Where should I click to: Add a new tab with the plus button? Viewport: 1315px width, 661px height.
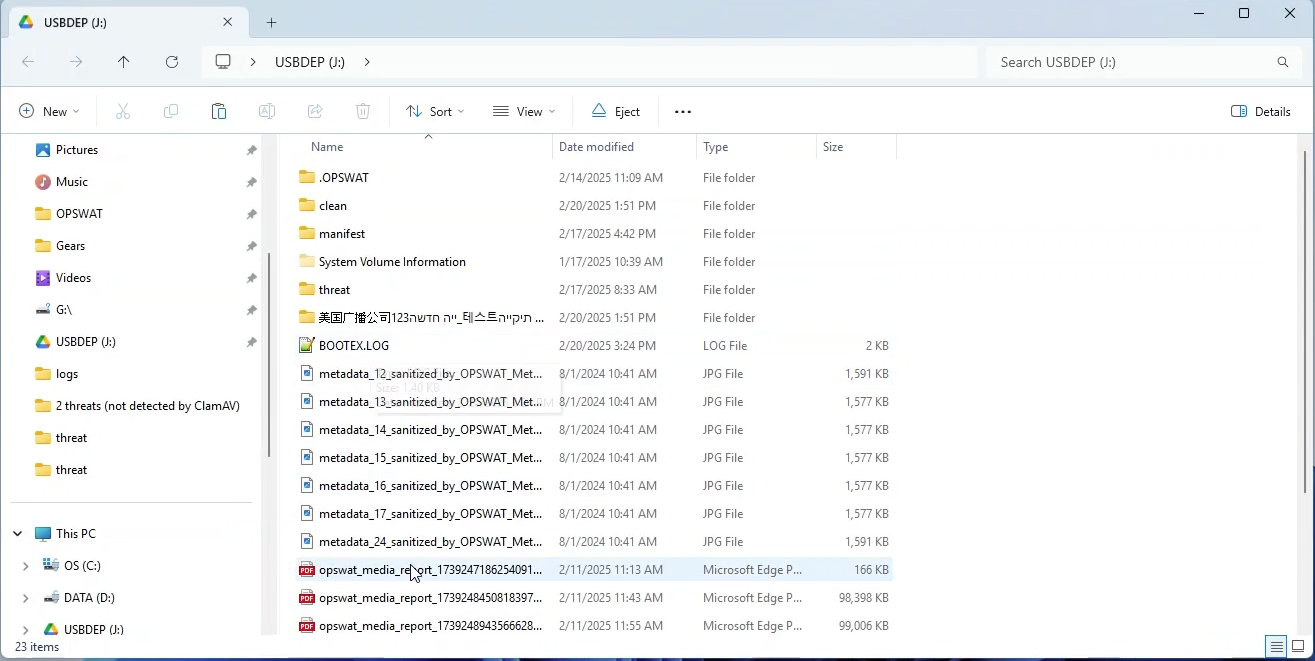[271, 22]
